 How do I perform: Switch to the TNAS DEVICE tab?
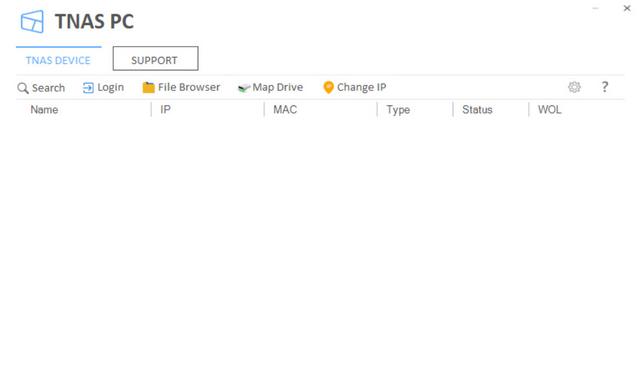[x=58, y=60]
